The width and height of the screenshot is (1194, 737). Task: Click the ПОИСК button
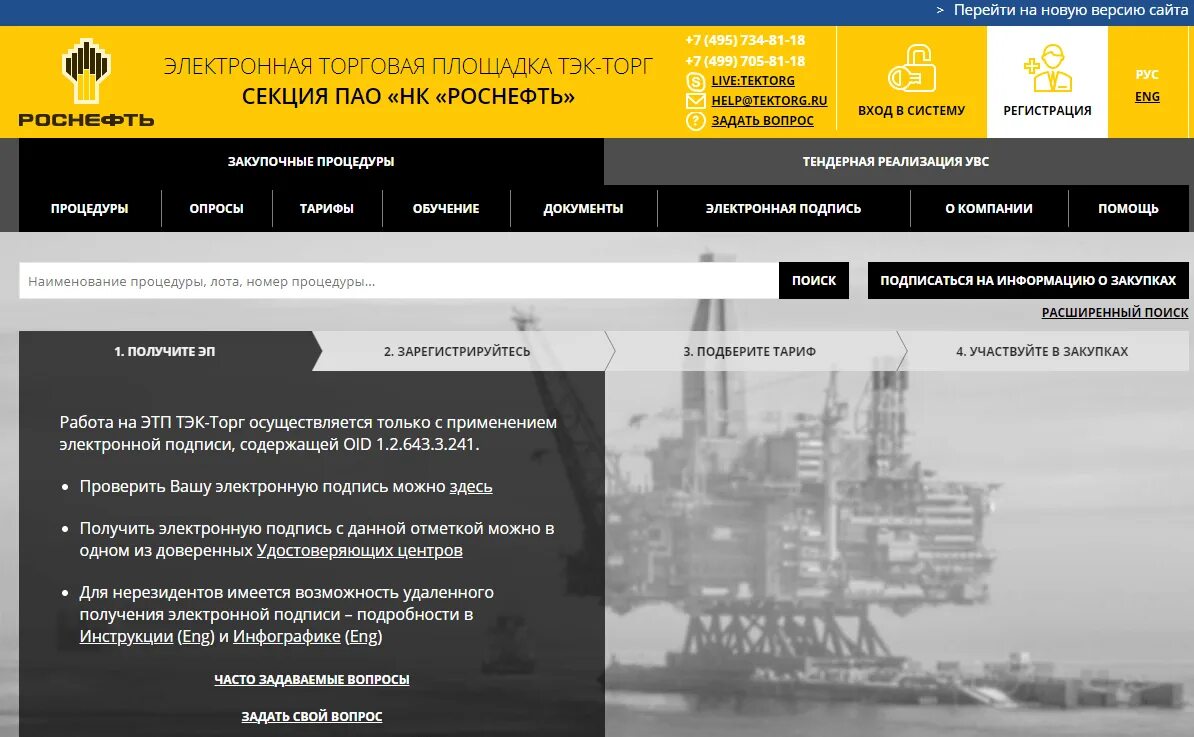point(814,281)
